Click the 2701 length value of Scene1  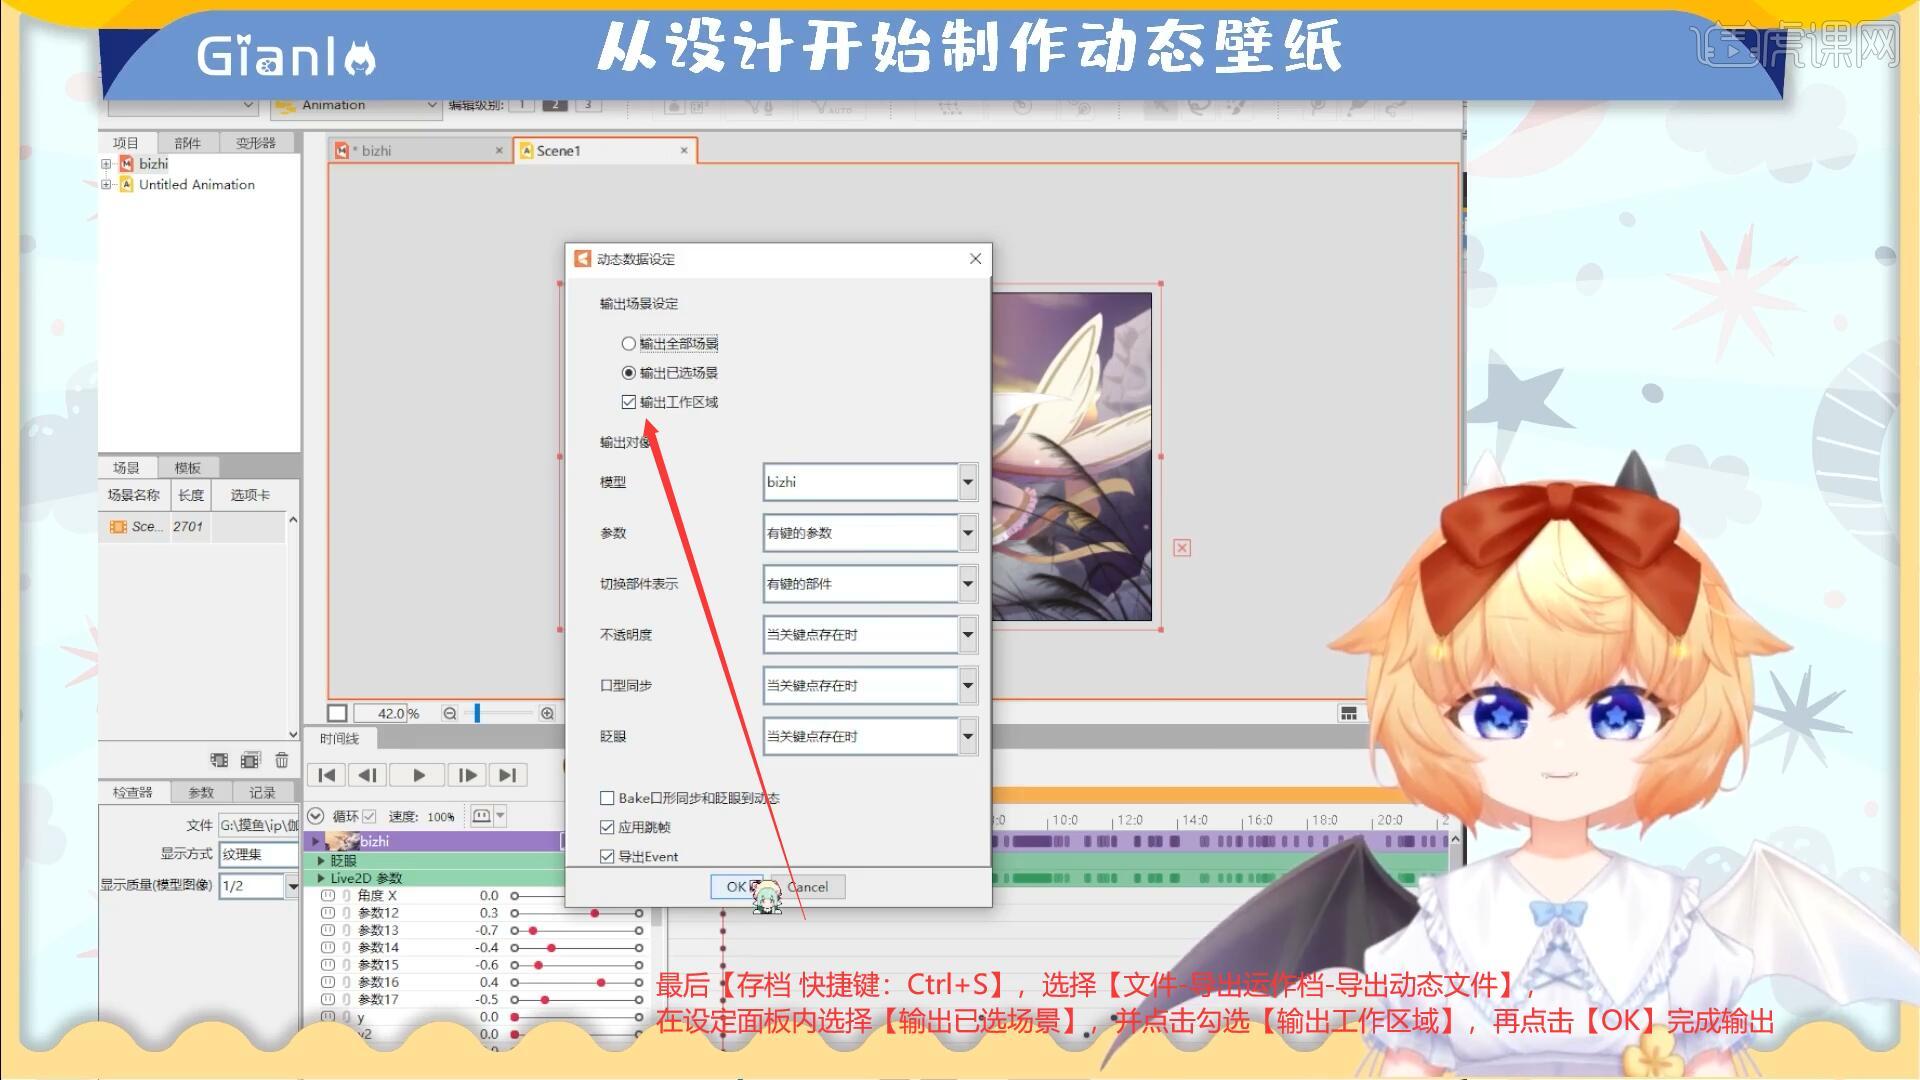pos(186,527)
